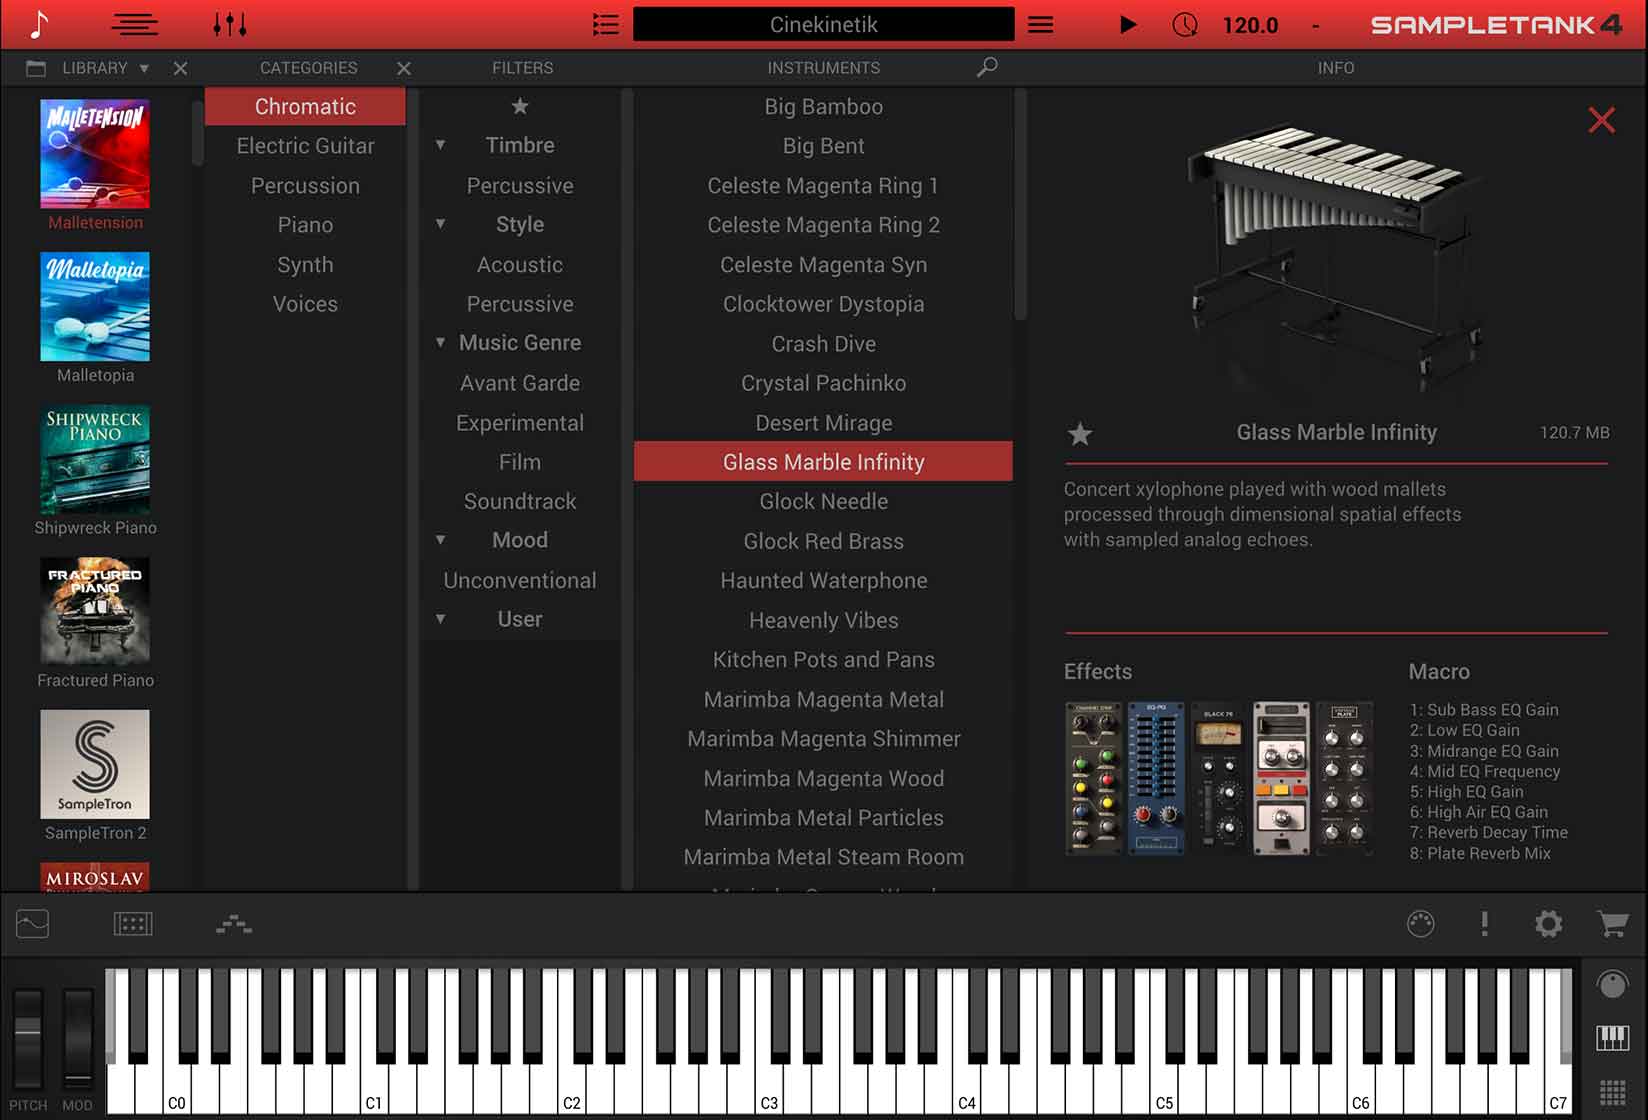Choose the Soundtrack filter
The height and width of the screenshot is (1120, 1648).
click(520, 501)
